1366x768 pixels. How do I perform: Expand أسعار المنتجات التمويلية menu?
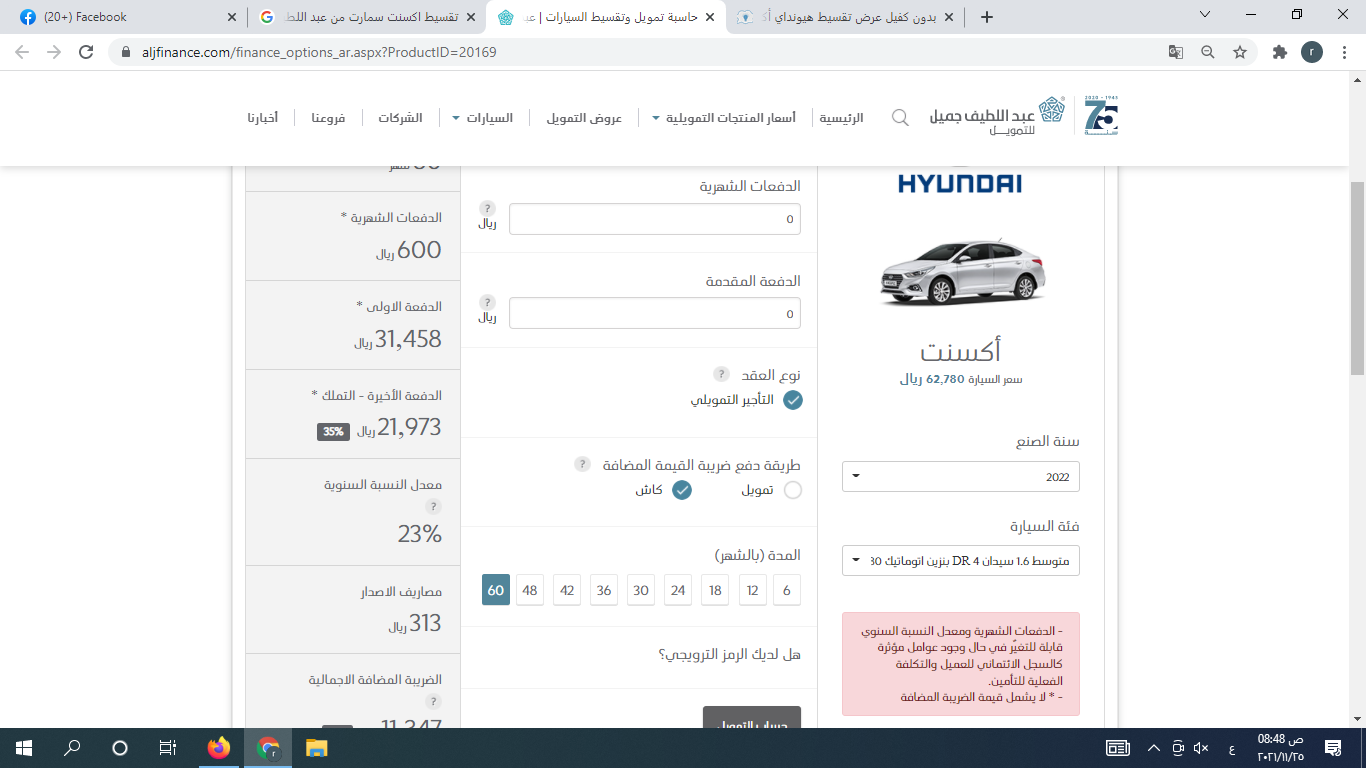click(724, 118)
